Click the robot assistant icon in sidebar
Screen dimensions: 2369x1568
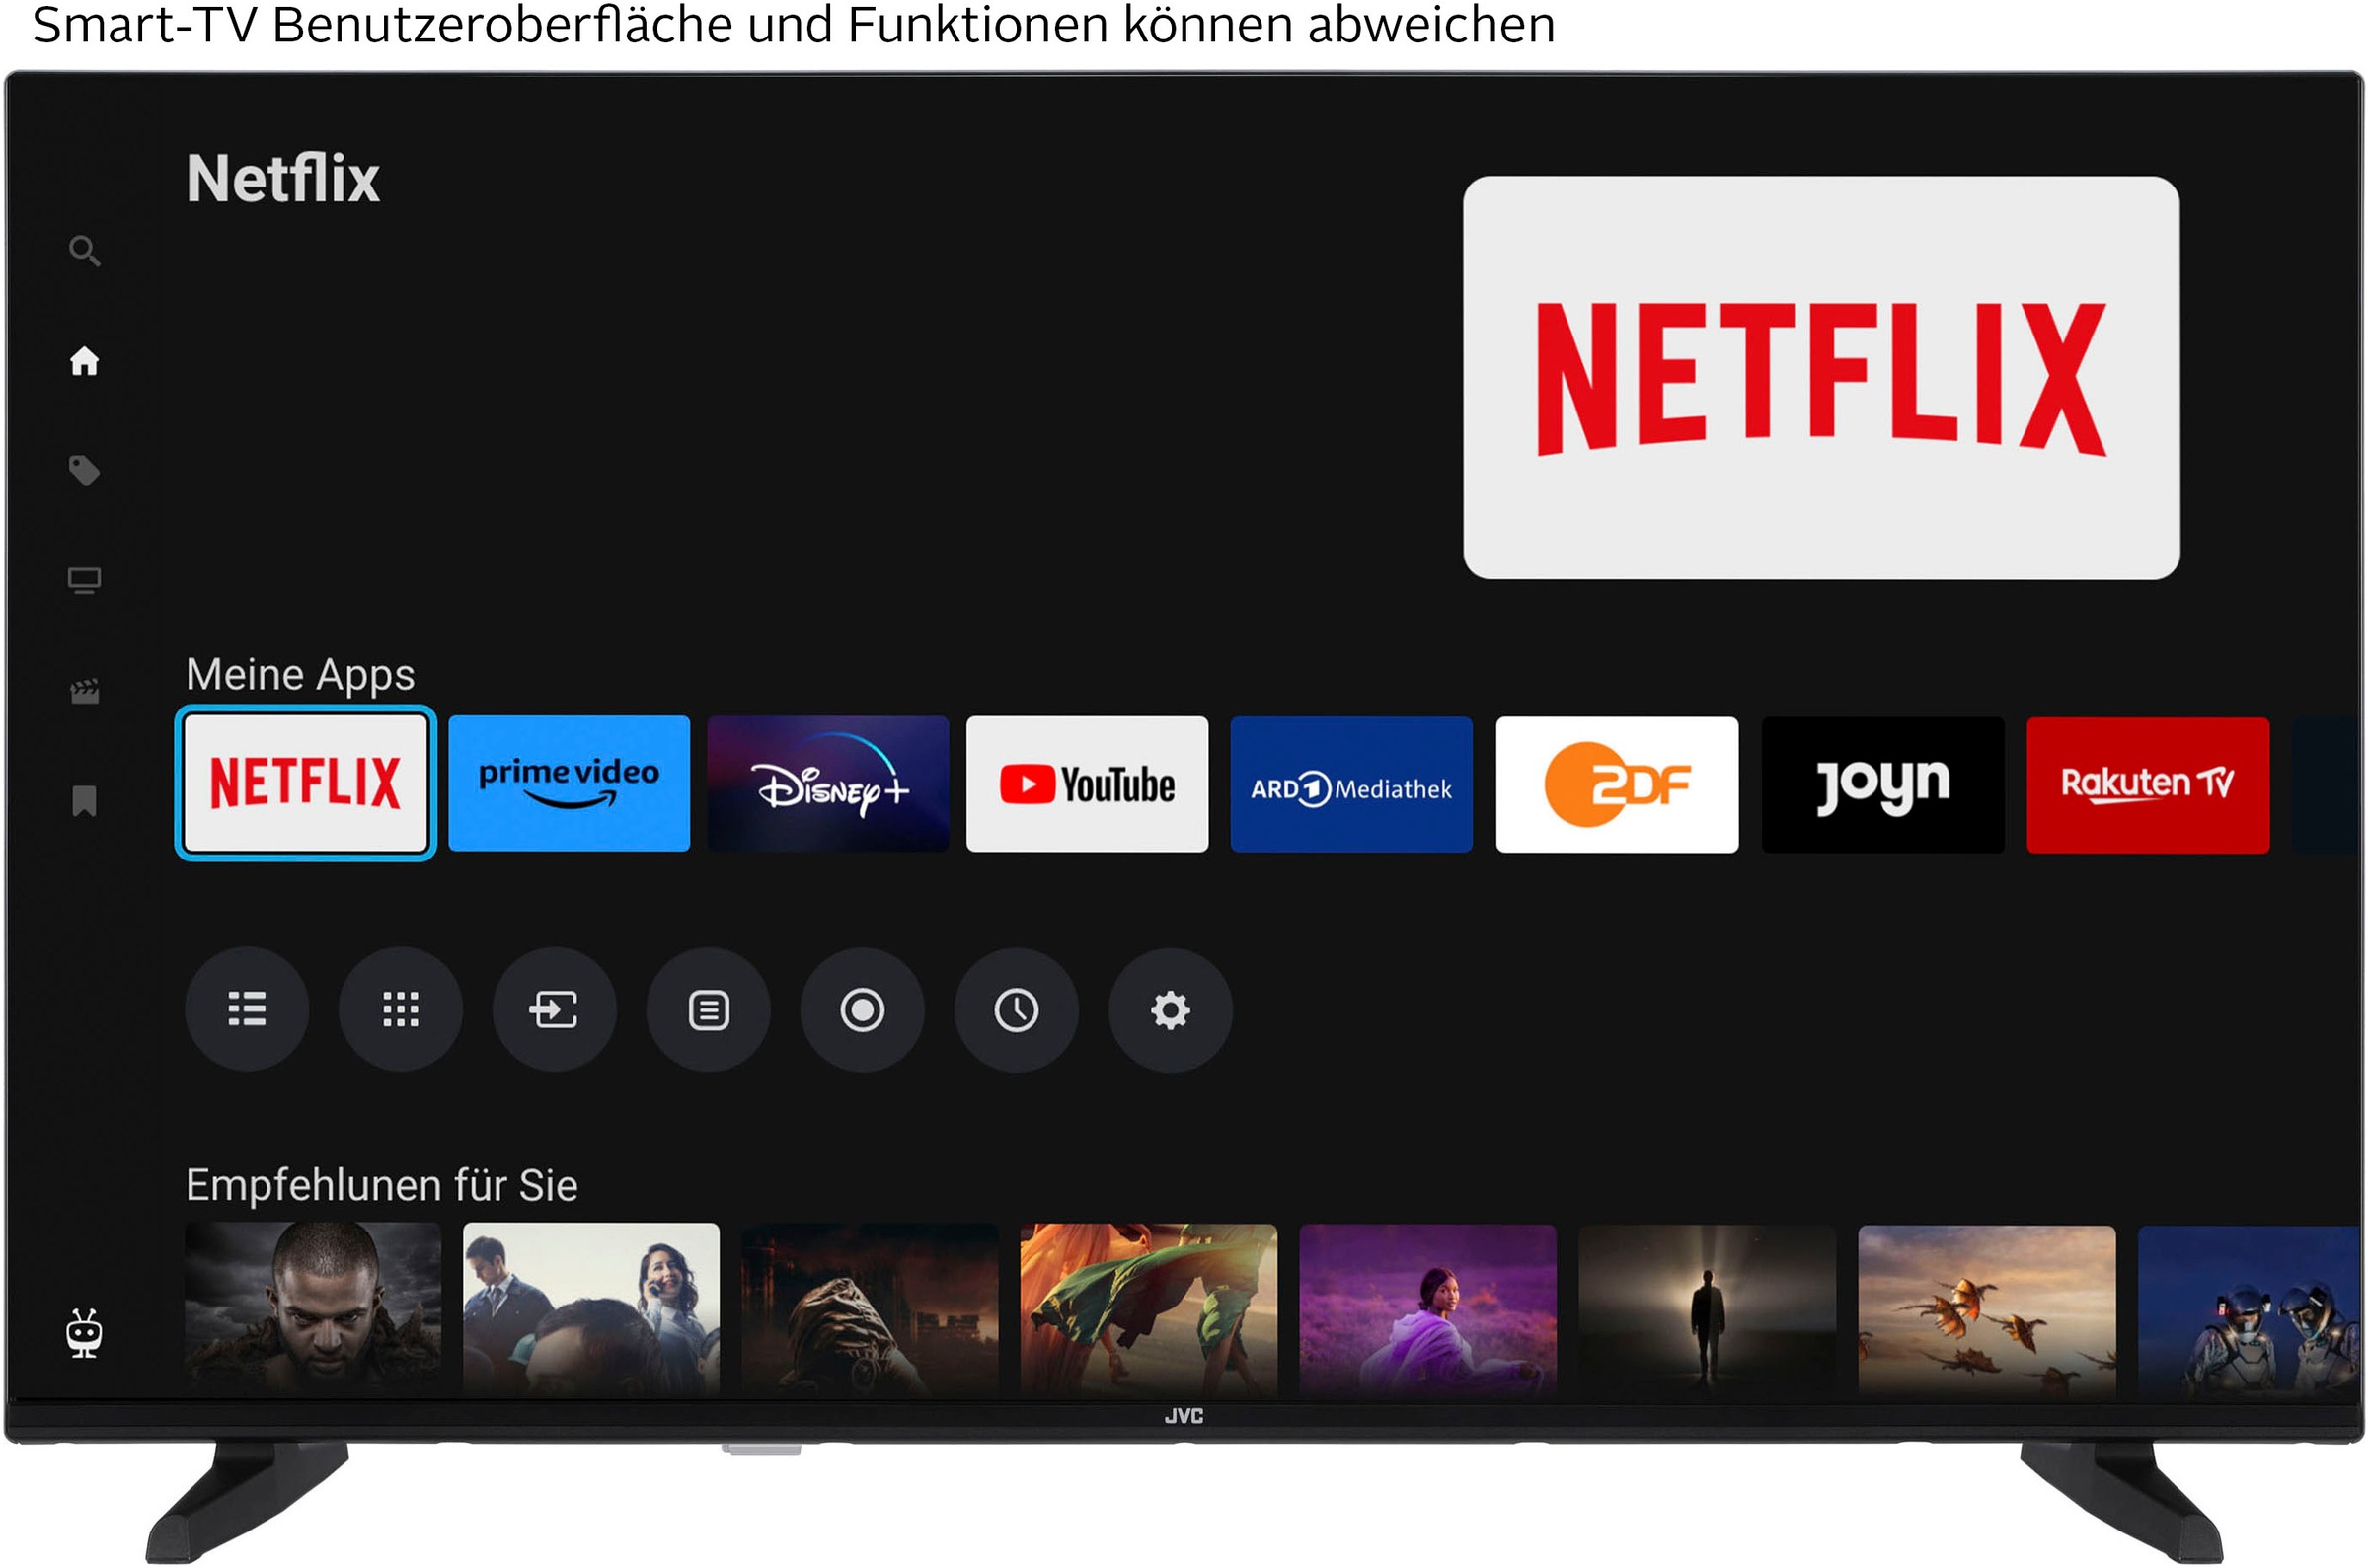84,1334
